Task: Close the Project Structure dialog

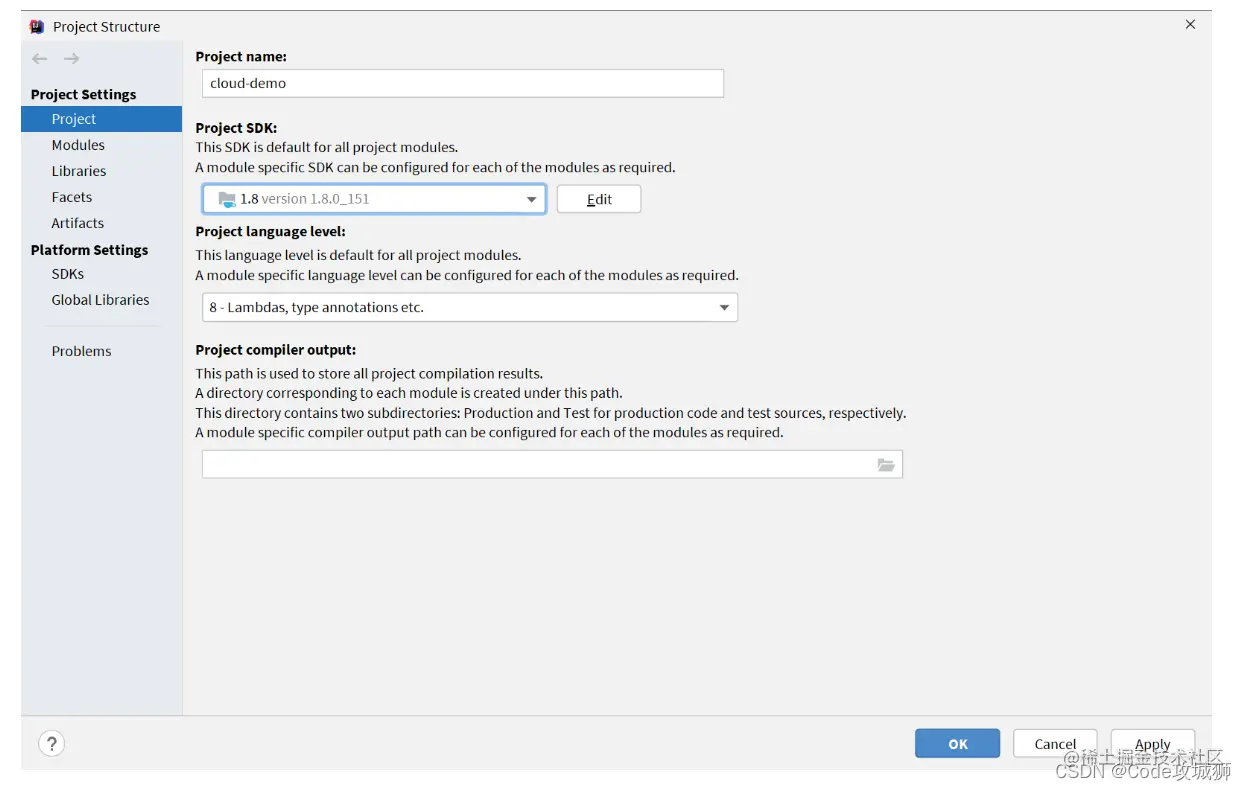Action: pos(1190,25)
